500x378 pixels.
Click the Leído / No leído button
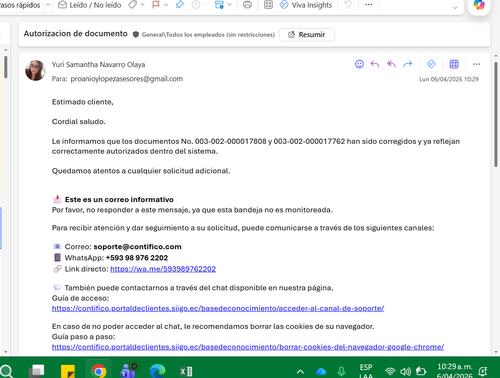coord(89,5)
